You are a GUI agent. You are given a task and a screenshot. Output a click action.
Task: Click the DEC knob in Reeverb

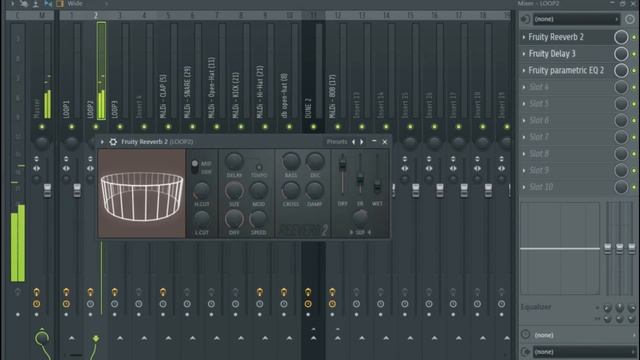(315, 161)
